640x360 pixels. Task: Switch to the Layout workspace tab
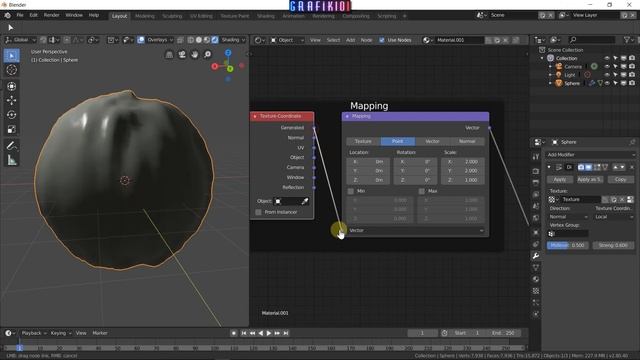pos(120,16)
